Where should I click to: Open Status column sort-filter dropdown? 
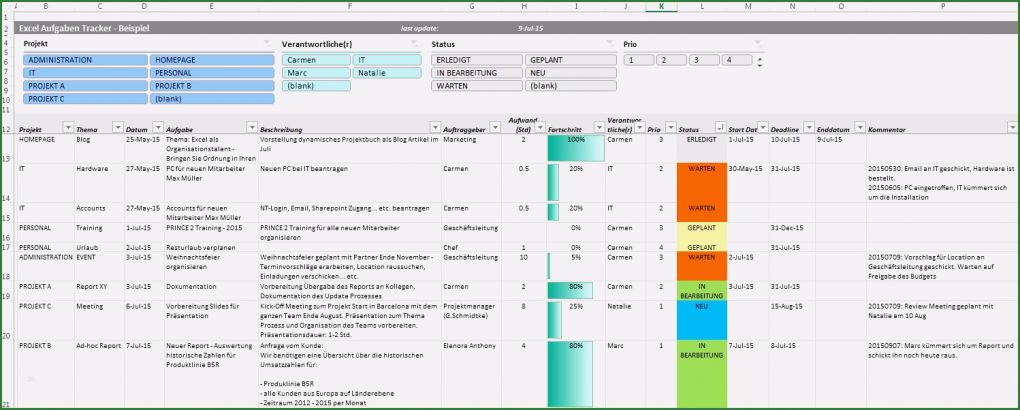[x=720, y=127]
